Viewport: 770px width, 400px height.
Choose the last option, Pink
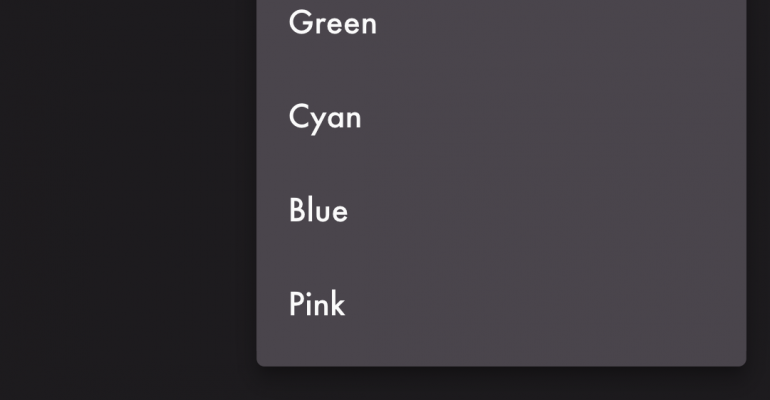[x=501, y=304]
